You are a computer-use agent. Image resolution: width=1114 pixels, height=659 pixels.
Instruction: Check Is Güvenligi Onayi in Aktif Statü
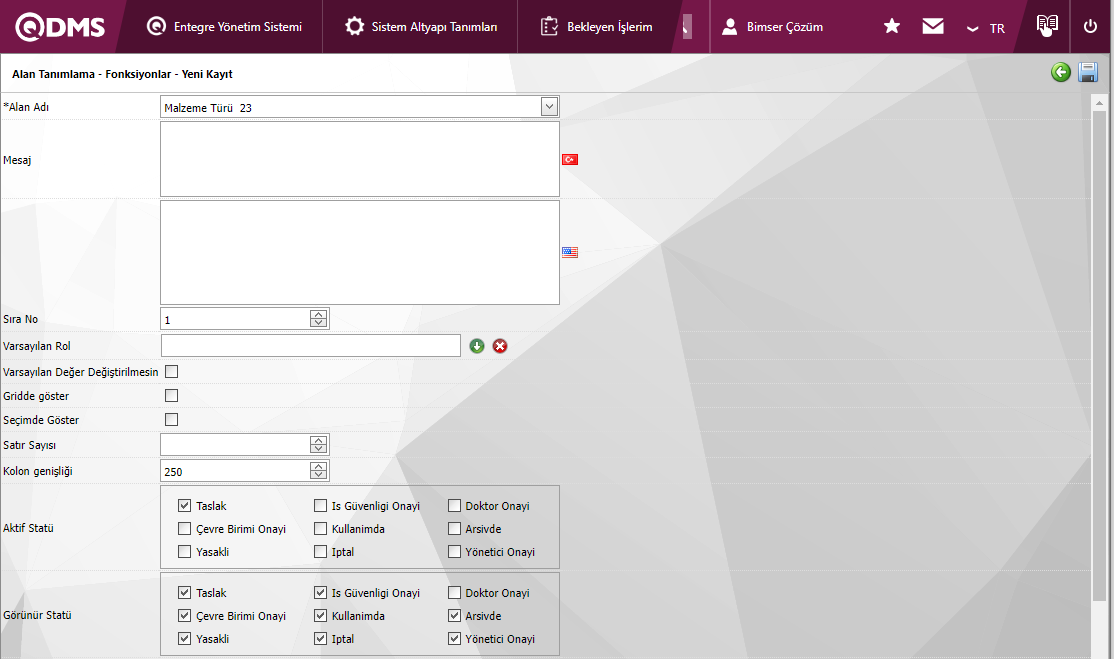[320, 506]
